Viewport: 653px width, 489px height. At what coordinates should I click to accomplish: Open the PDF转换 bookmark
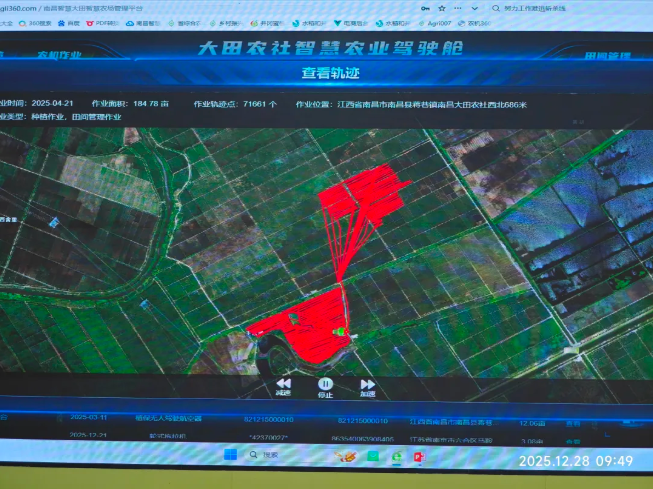pos(107,21)
